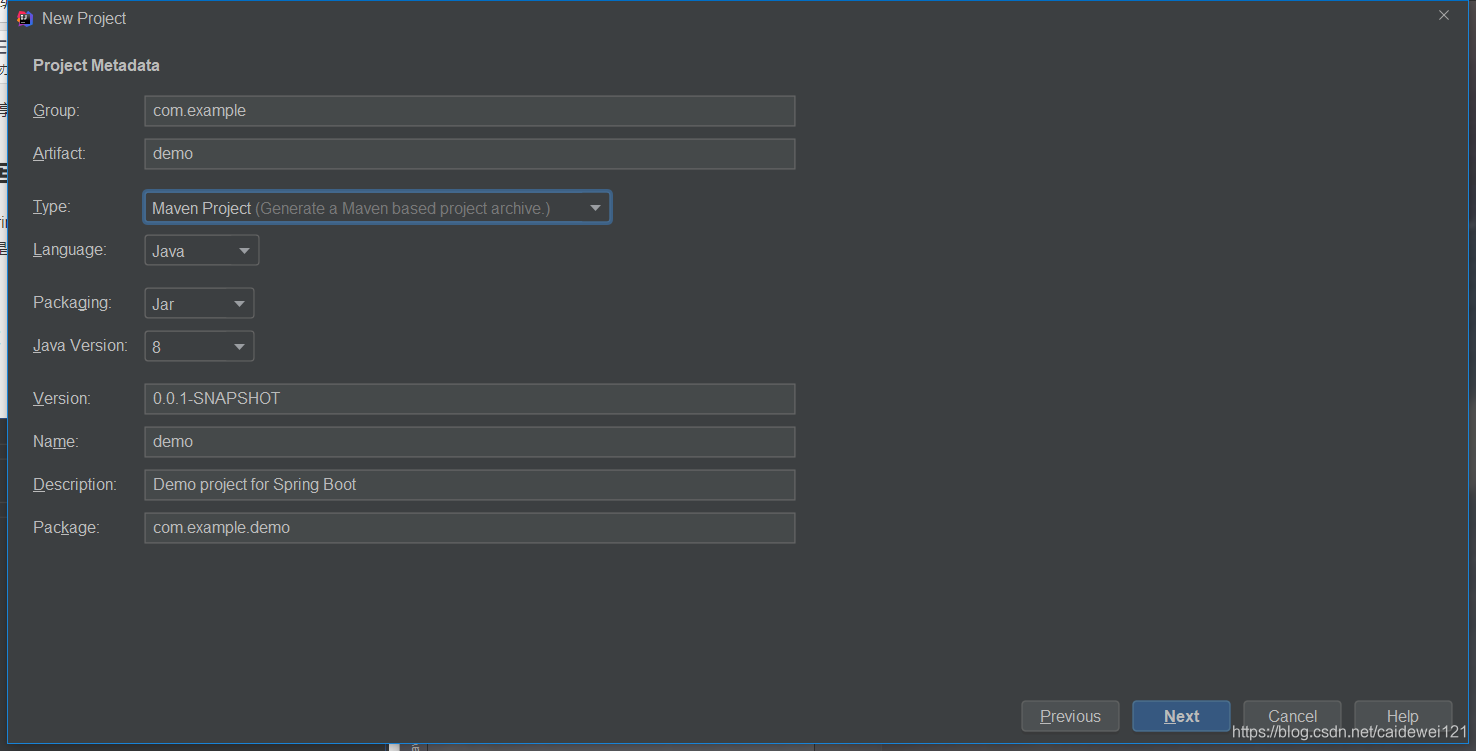
Task: Click the Description label
Action: (x=75, y=484)
